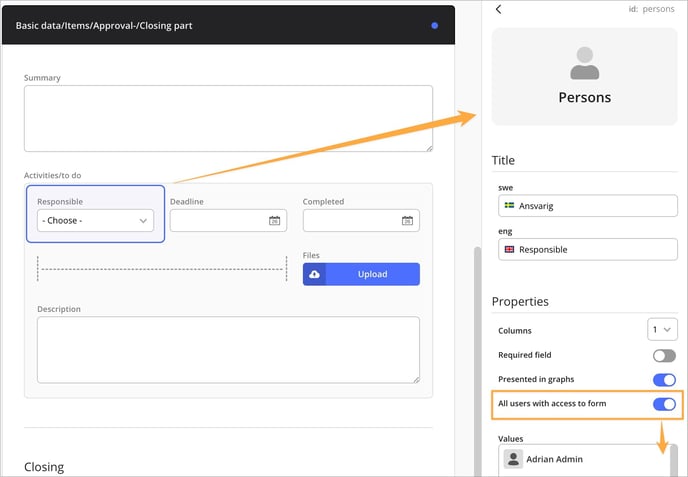Open the Responsible Choose dropdown
688x477 pixels.
(x=95, y=220)
